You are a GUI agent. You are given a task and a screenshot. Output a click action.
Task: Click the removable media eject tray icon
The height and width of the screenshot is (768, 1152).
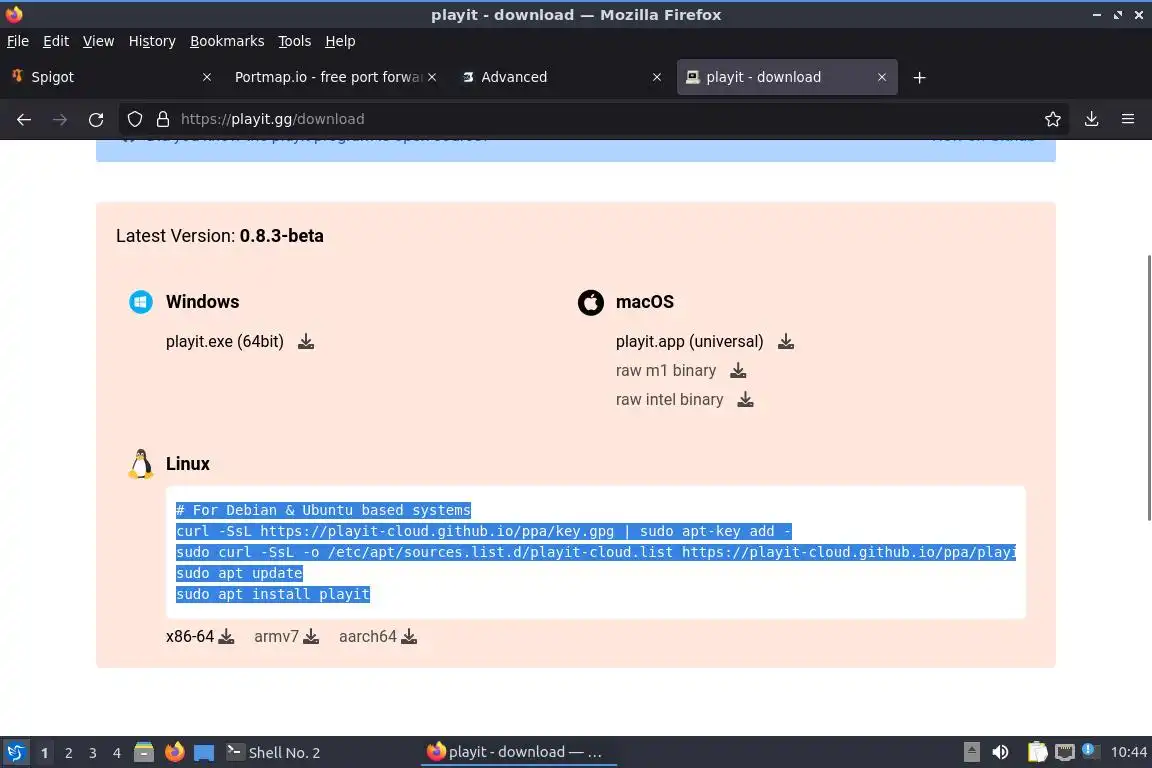pyautogui.click(x=971, y=752)
